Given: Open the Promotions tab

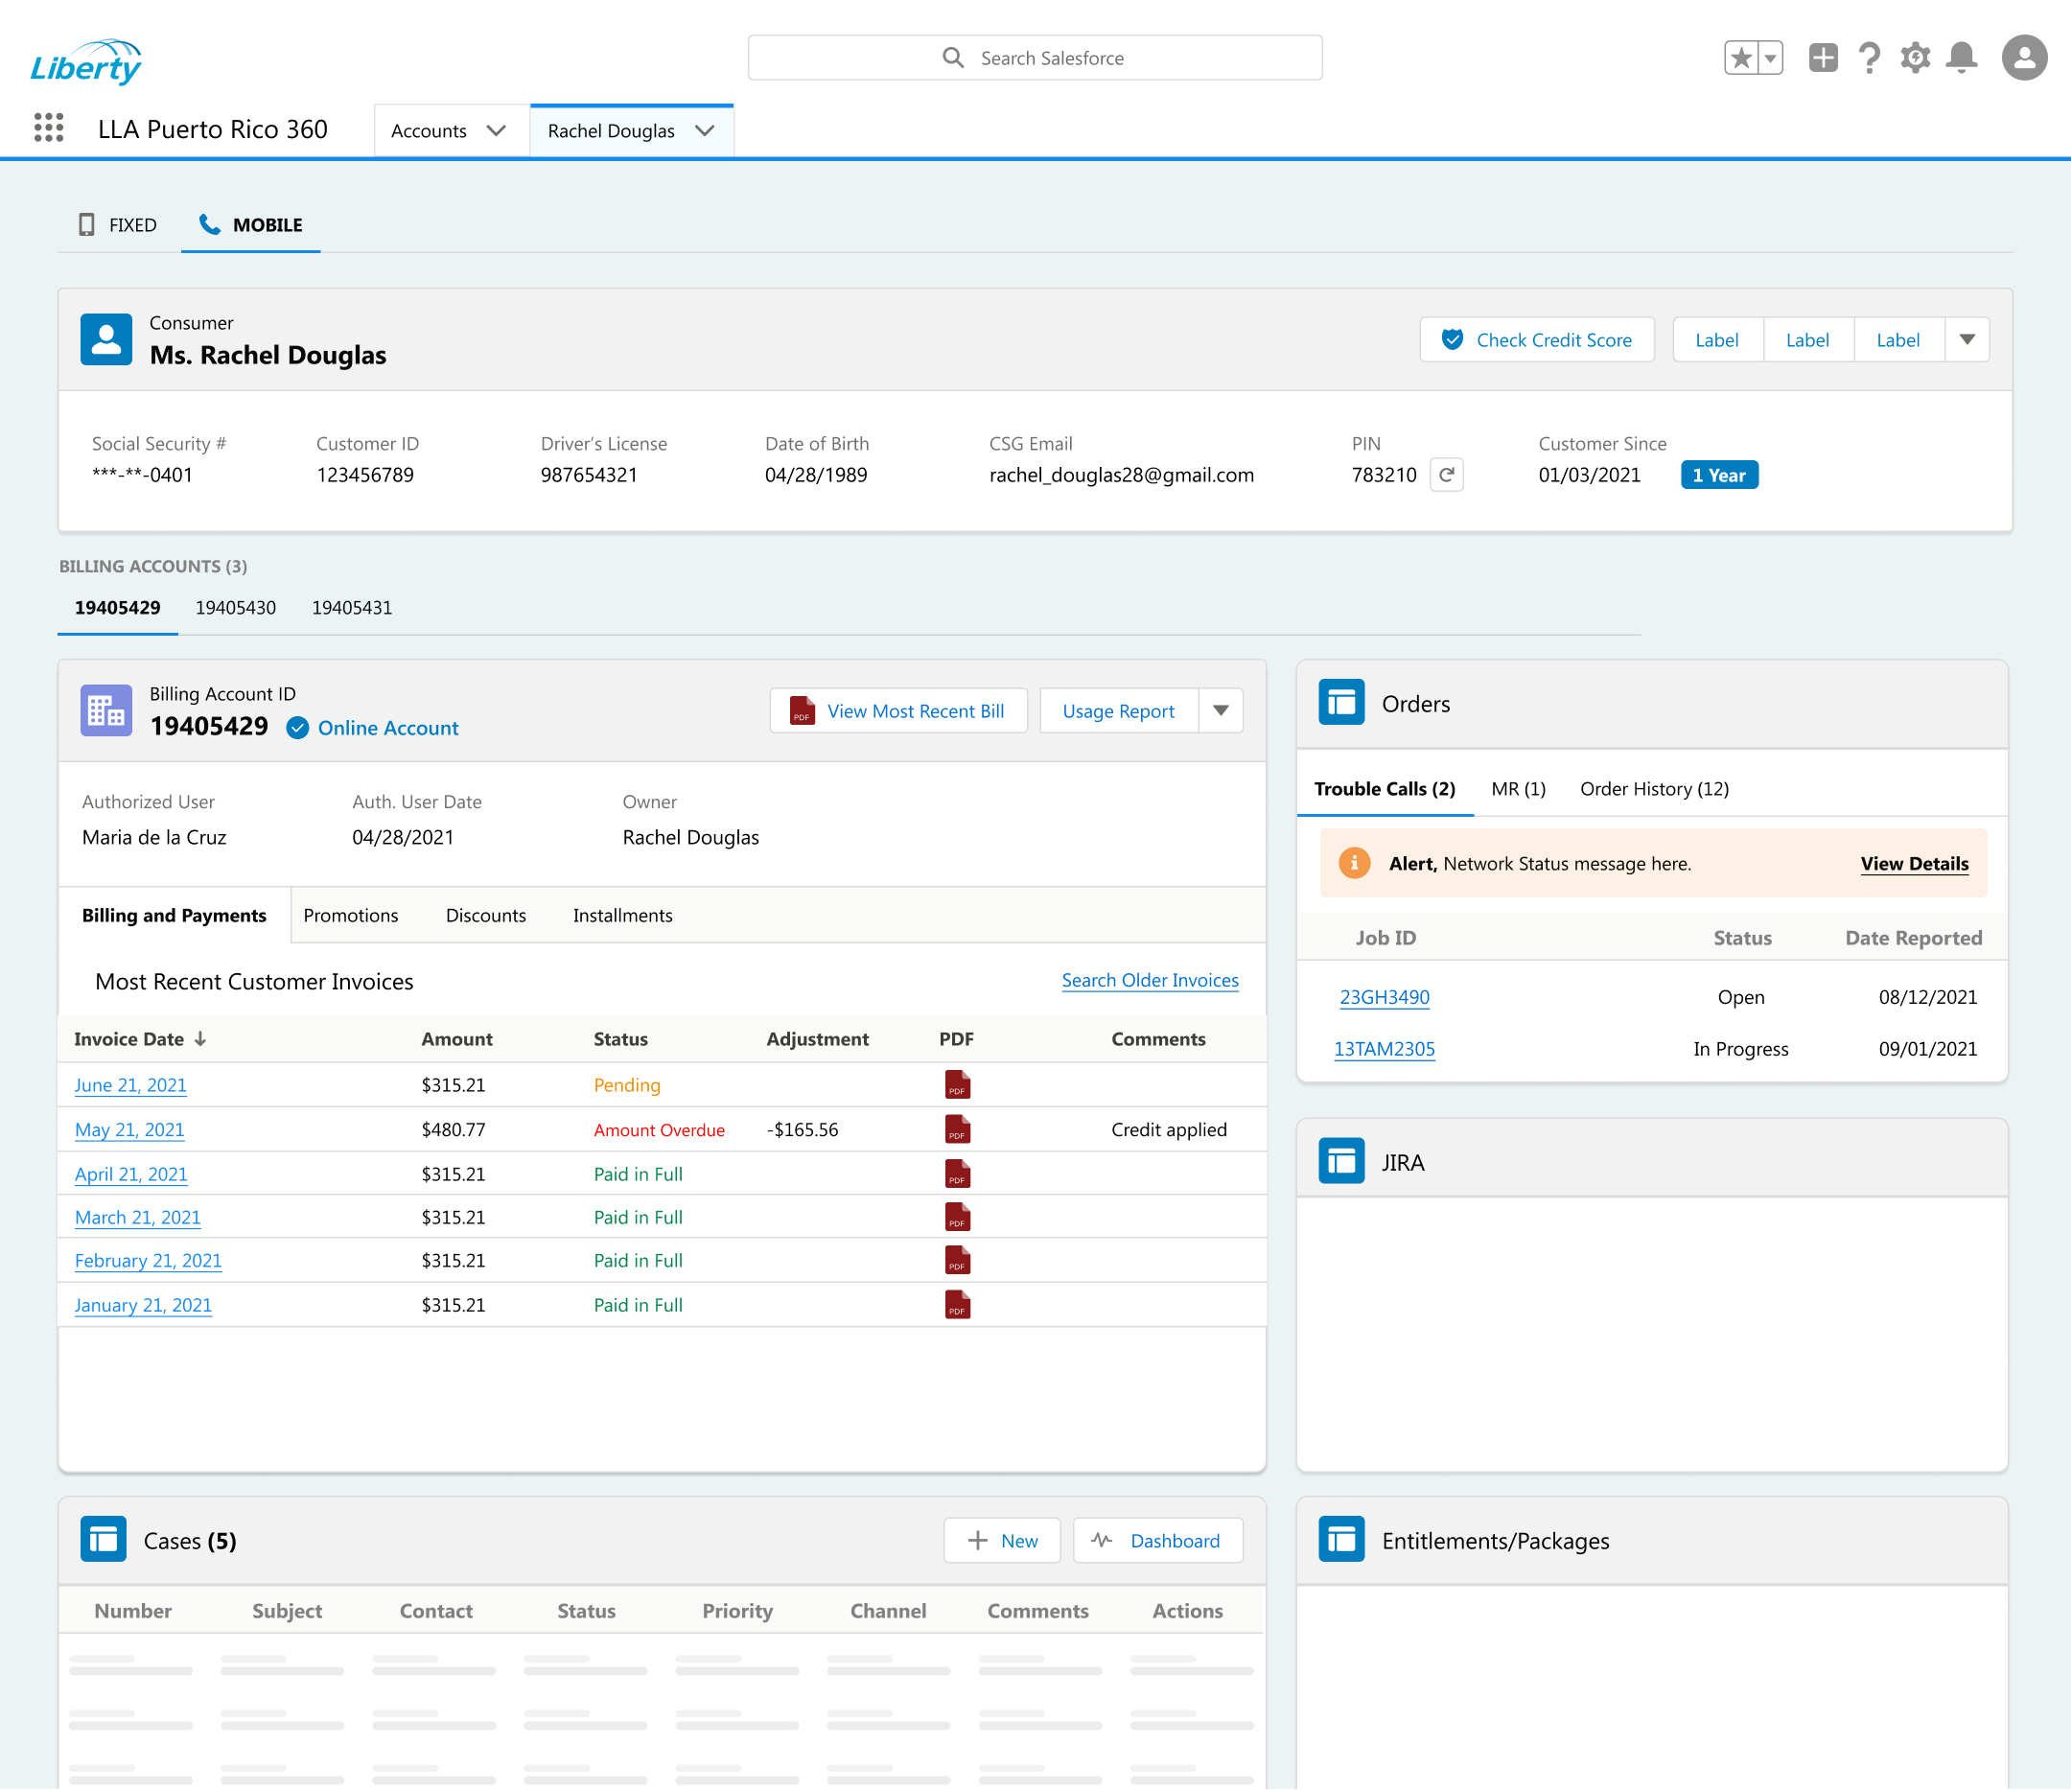Looking at the screenshot, I should [x=351, y=916].
